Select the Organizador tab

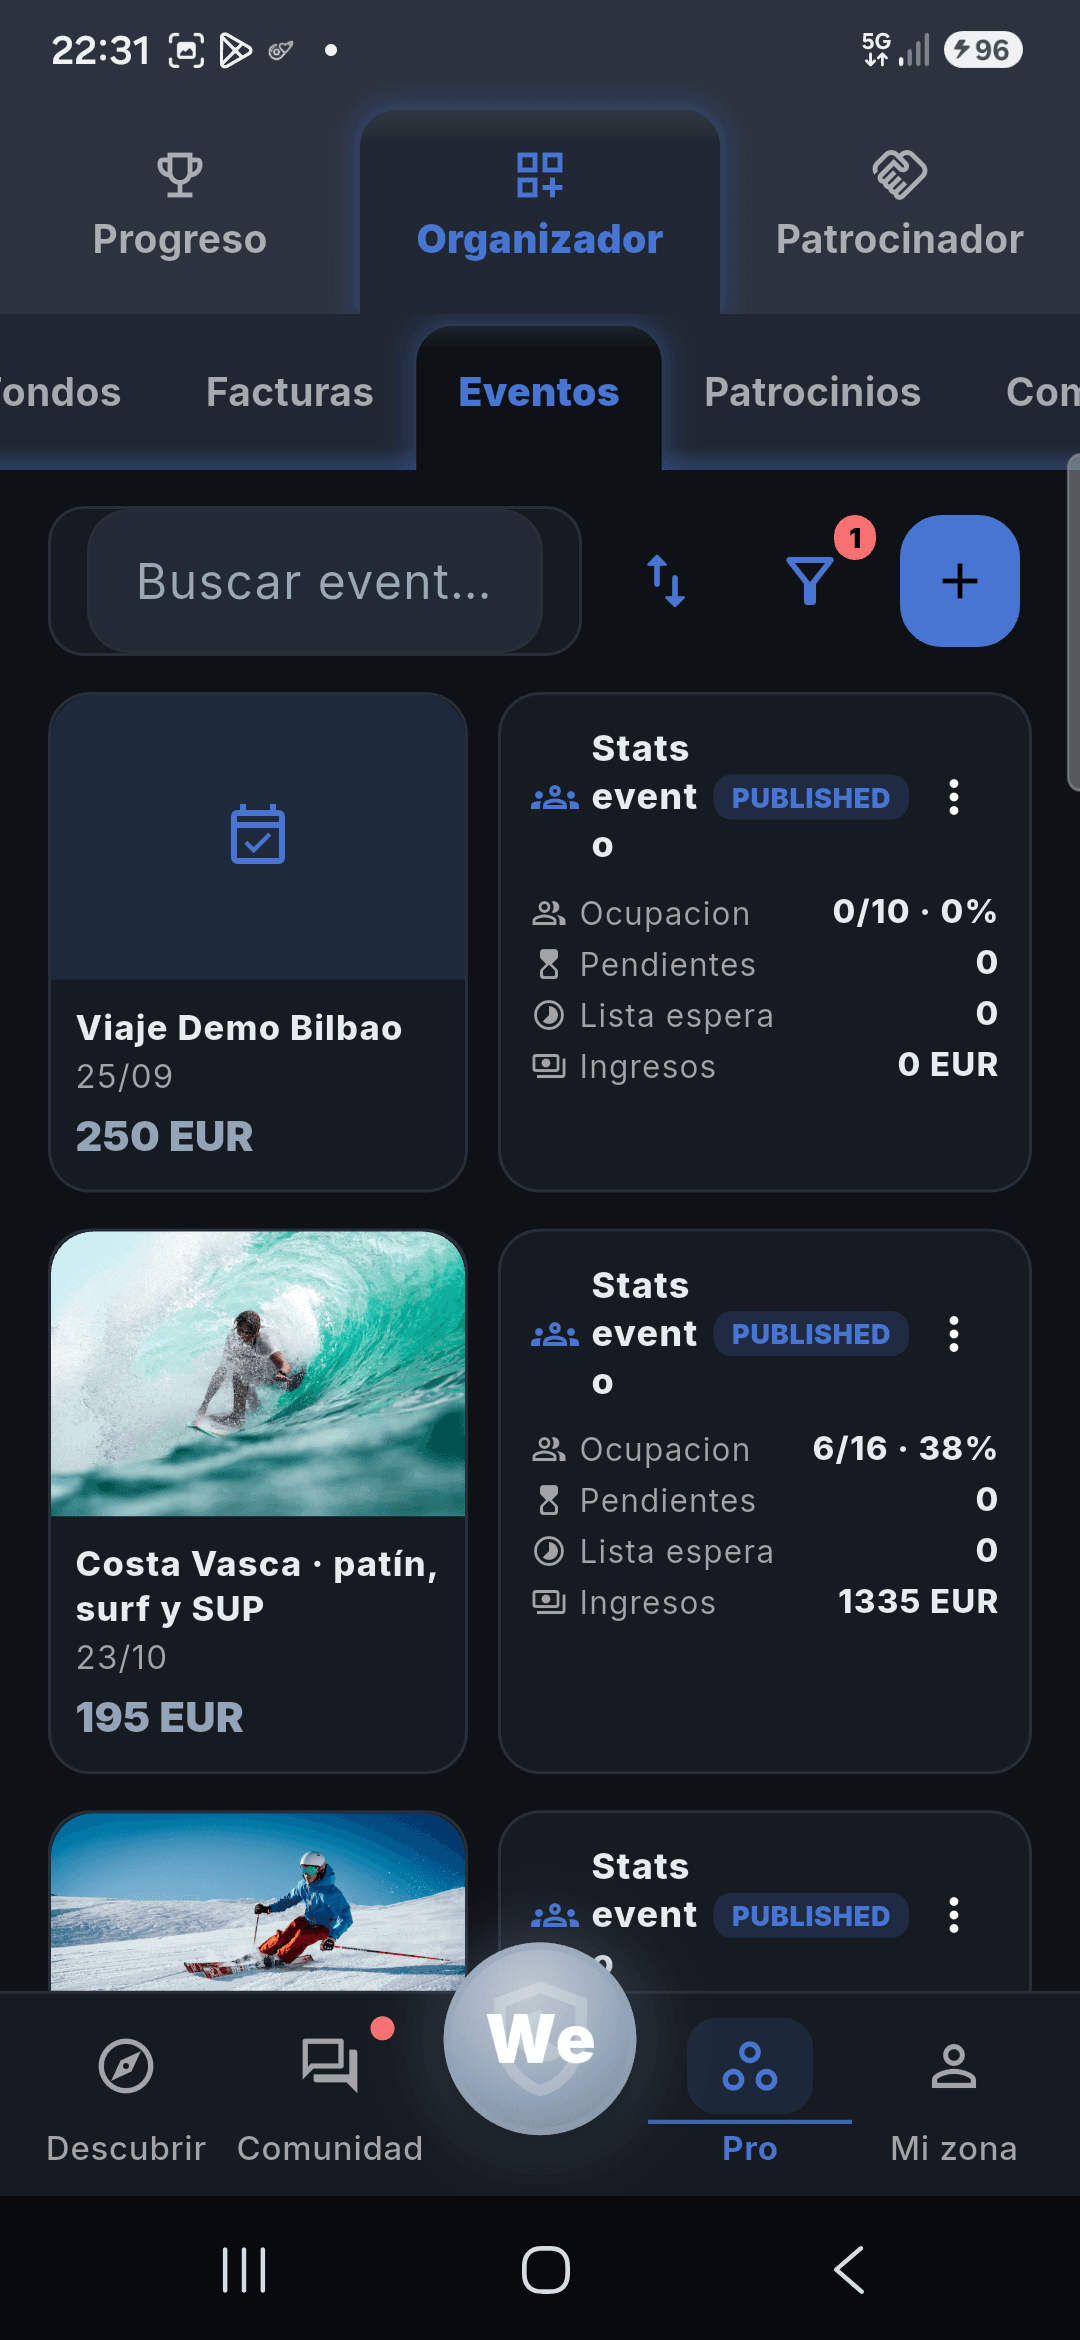(x=540, y=207)
